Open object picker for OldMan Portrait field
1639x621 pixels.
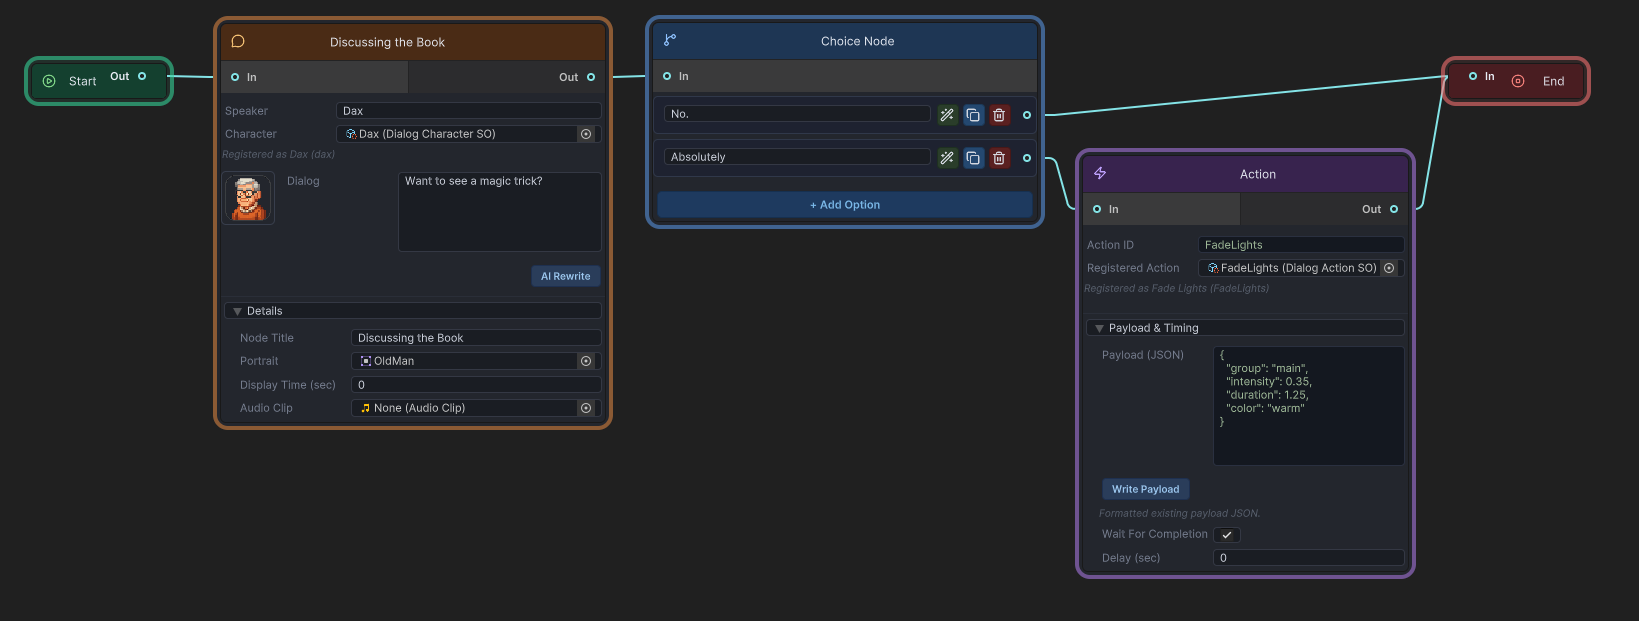[x=586, y=361]
